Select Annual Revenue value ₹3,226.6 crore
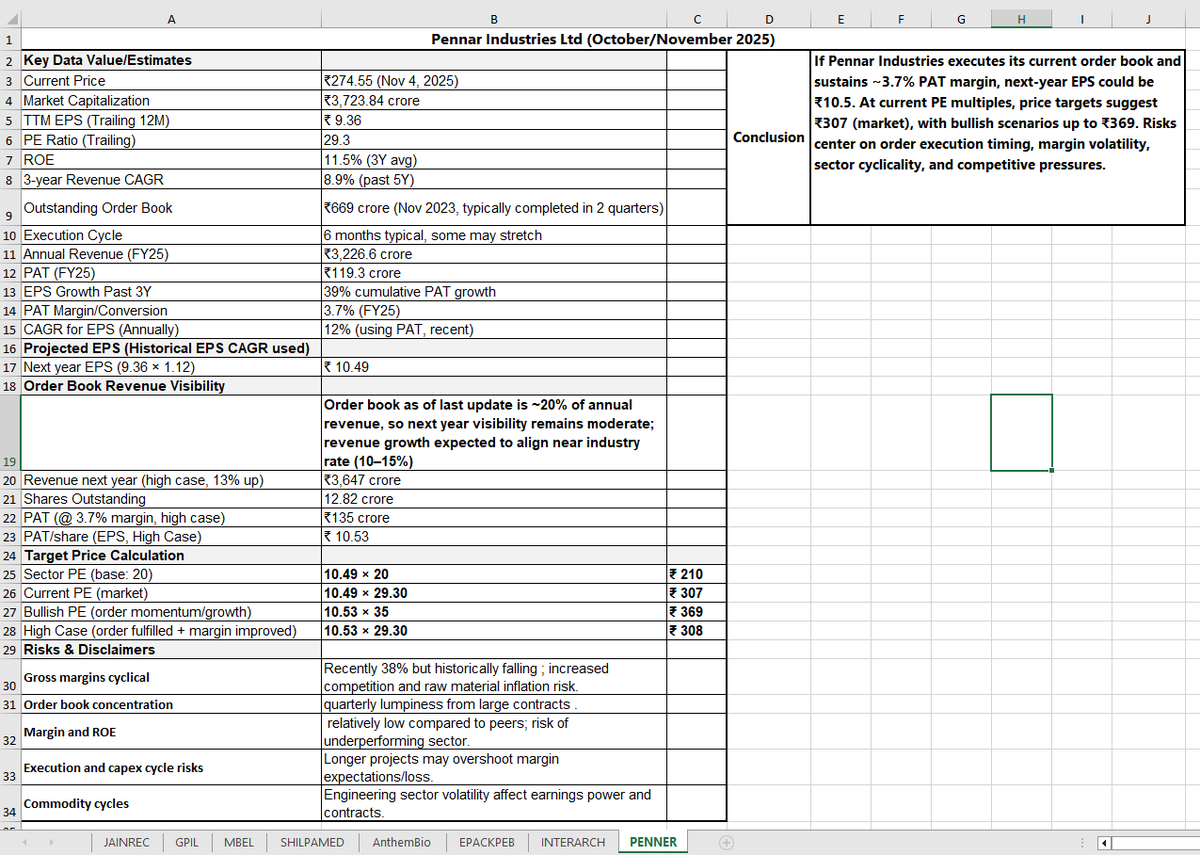The image size is (1200, 855). [494, 254]
